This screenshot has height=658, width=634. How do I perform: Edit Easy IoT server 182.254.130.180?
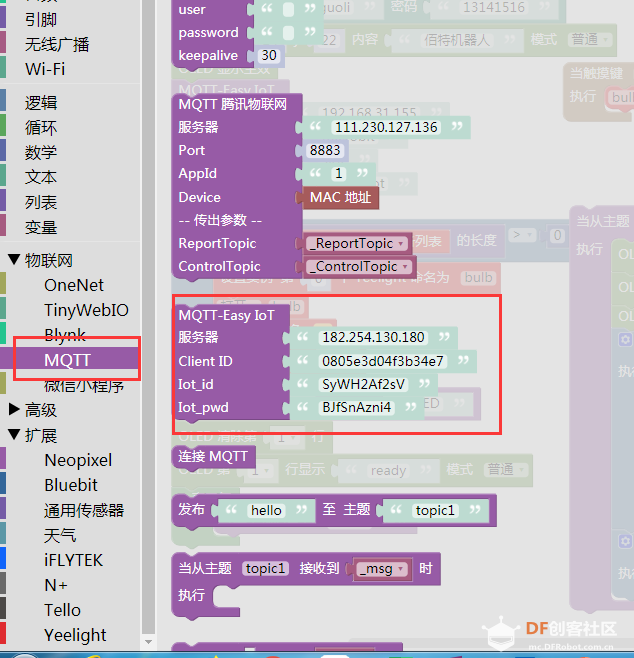373,337
